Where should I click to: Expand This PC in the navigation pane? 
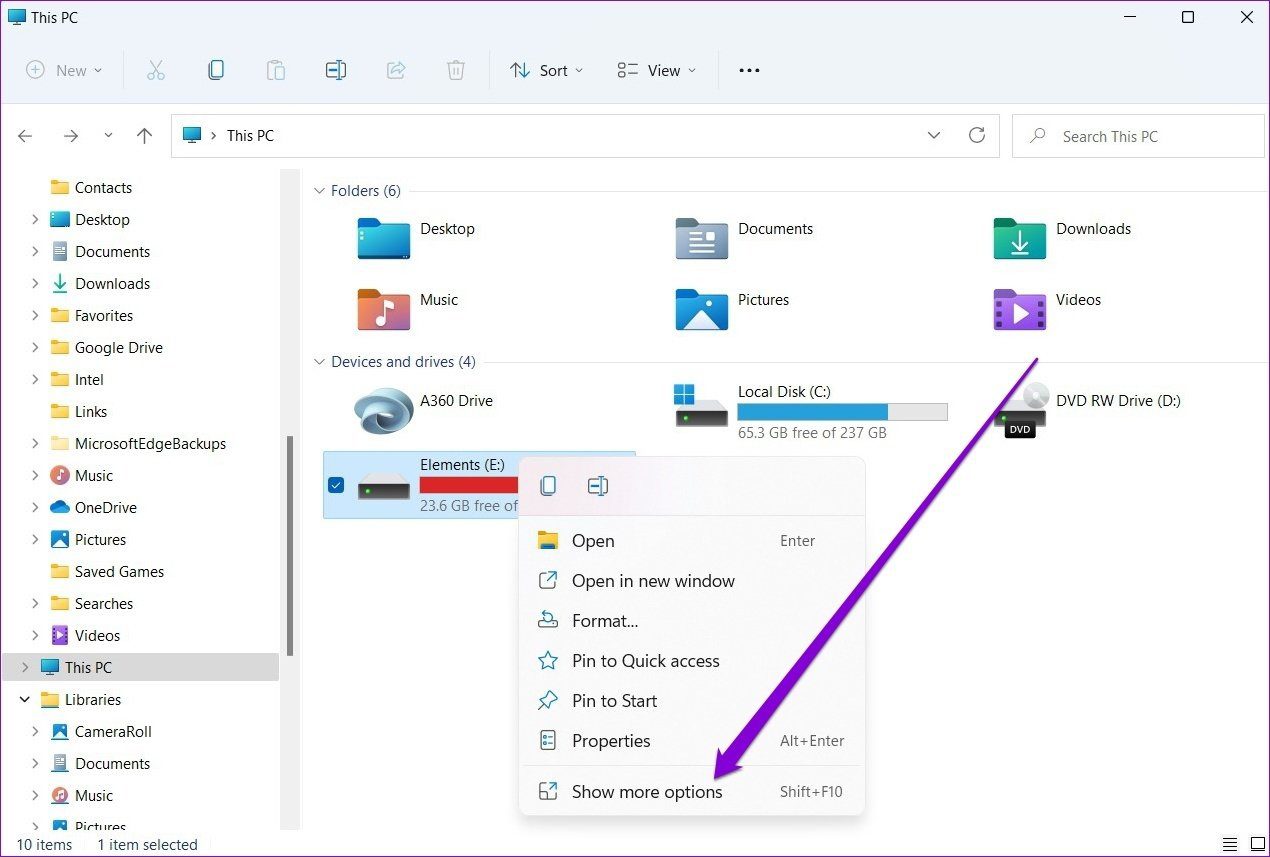[25, 668]
